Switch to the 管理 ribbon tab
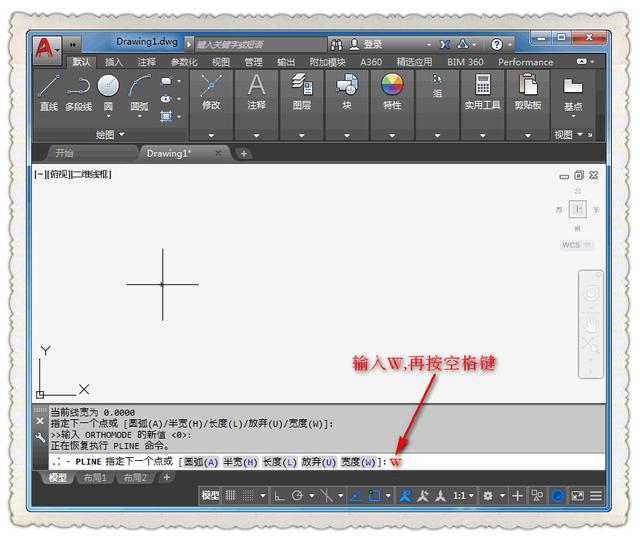 point(253,62)
